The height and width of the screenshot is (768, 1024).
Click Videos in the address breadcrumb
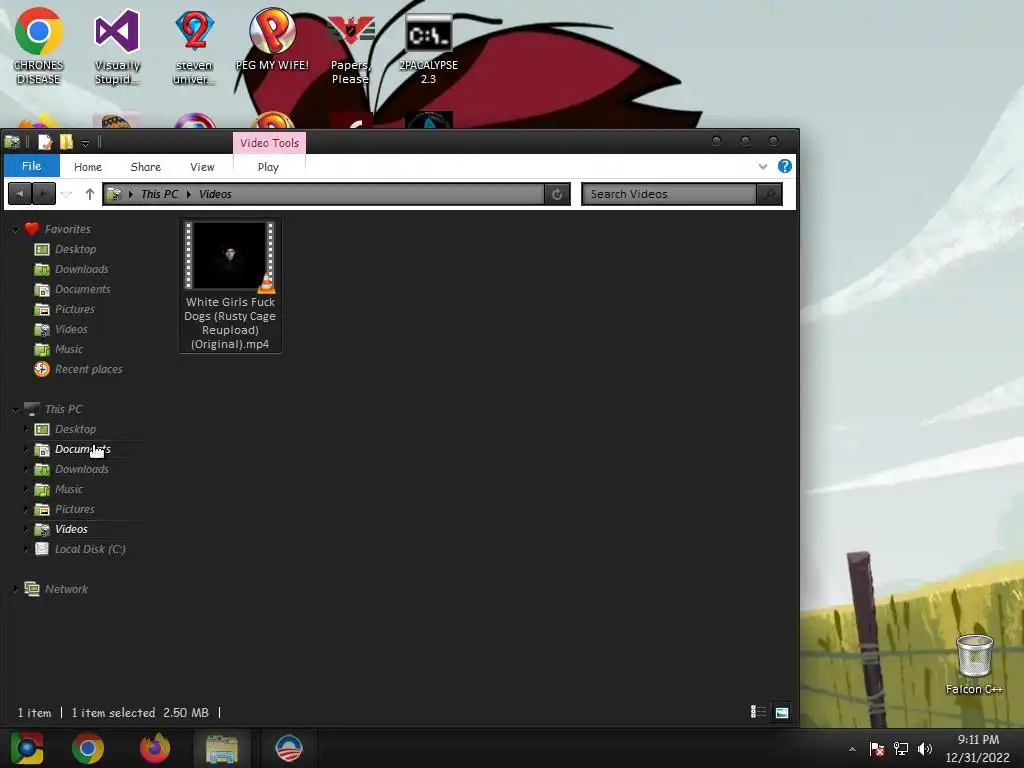coord(215,194)
